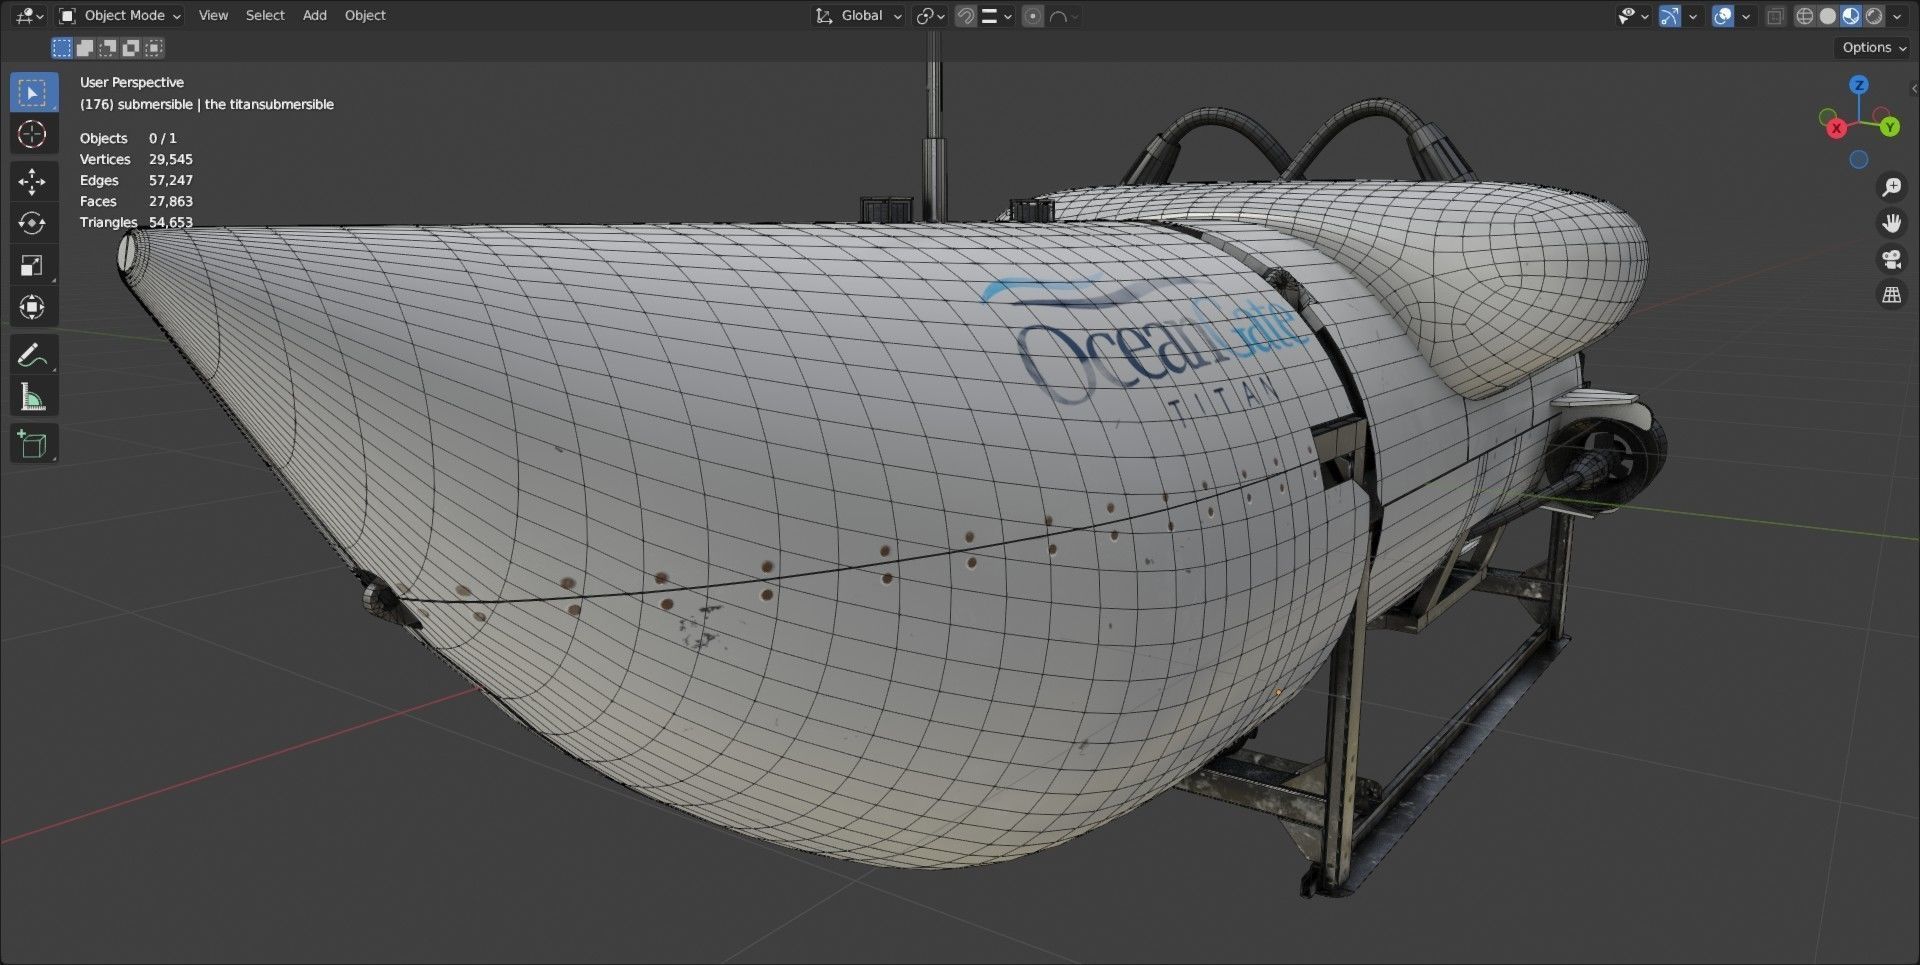Open the Select menu

pos(265,16)
